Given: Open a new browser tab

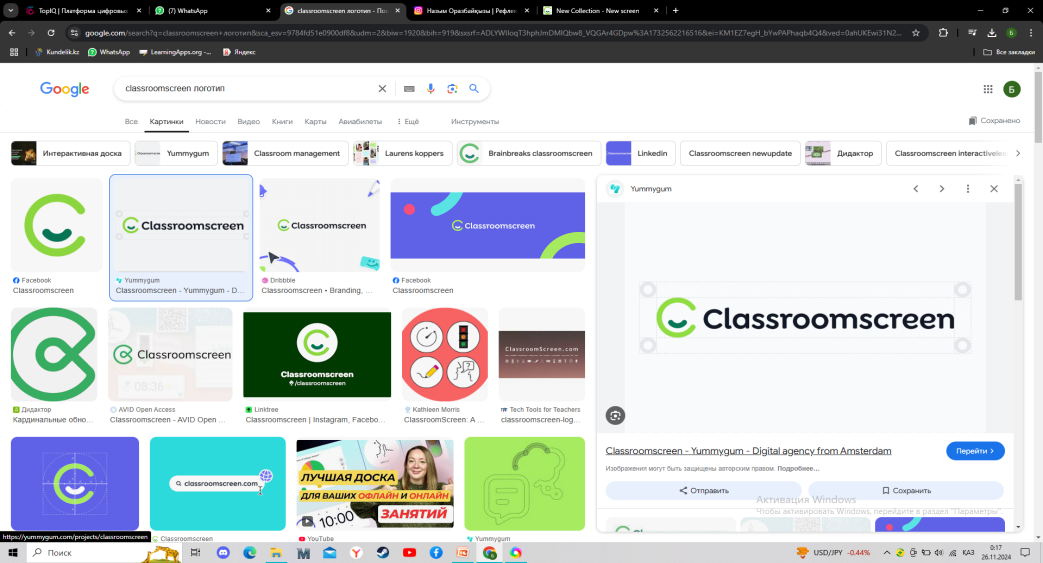Looking at the screenshot, I should [x=676, y=11].
